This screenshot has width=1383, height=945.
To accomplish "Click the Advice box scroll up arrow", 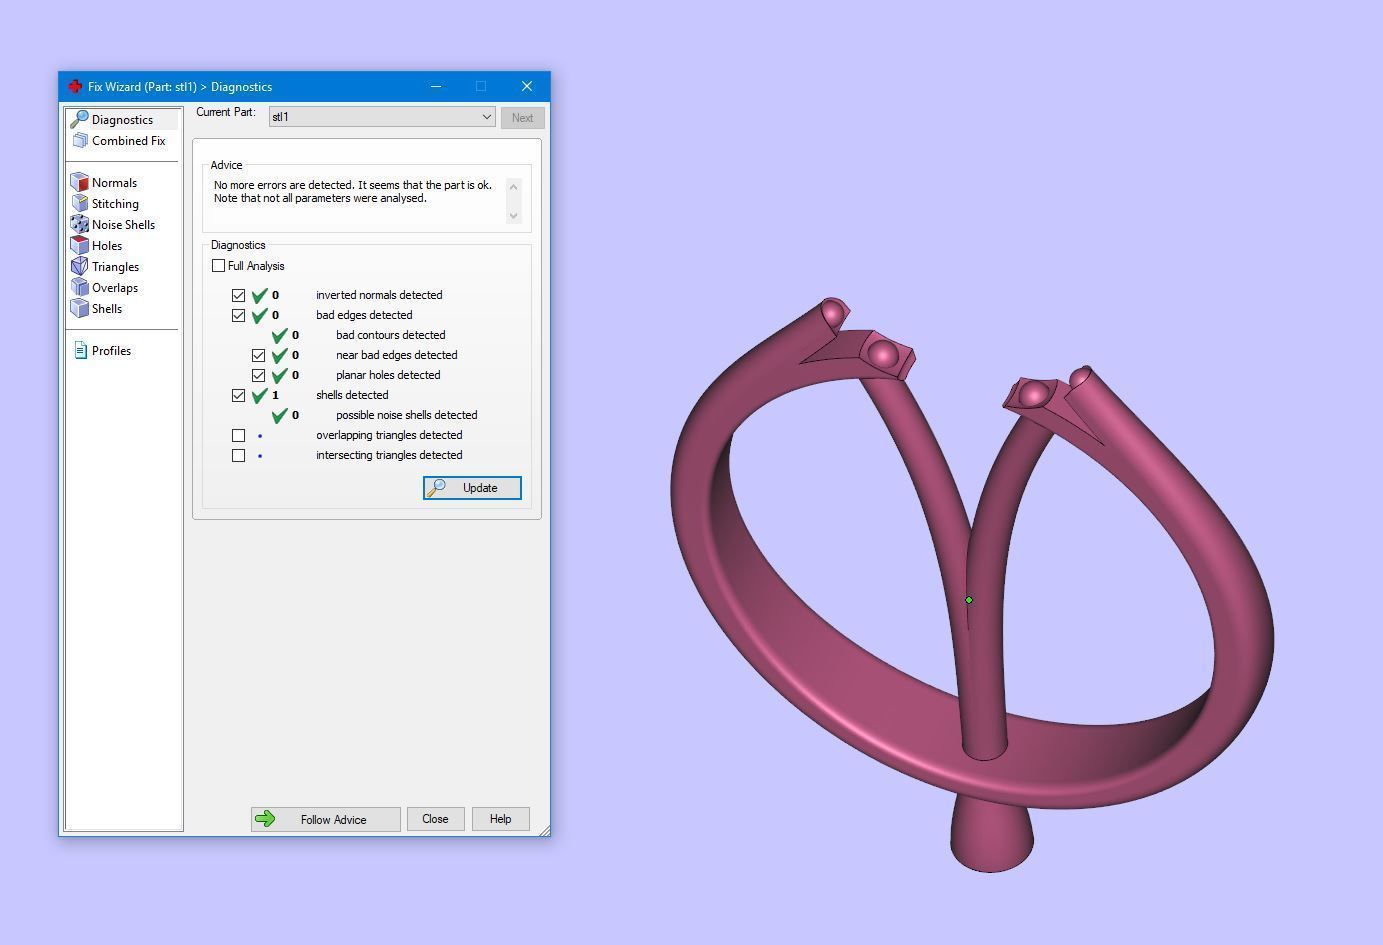I will click(x=514, y=186).
